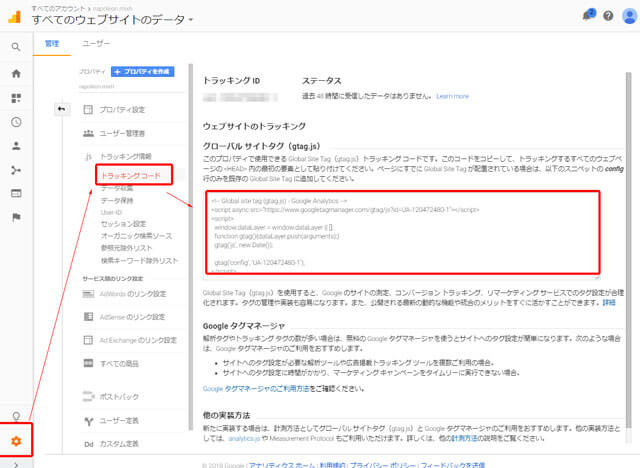Switch to the ユーザー tab
Viewport: 640px width, 468px height.
(96, 44)
